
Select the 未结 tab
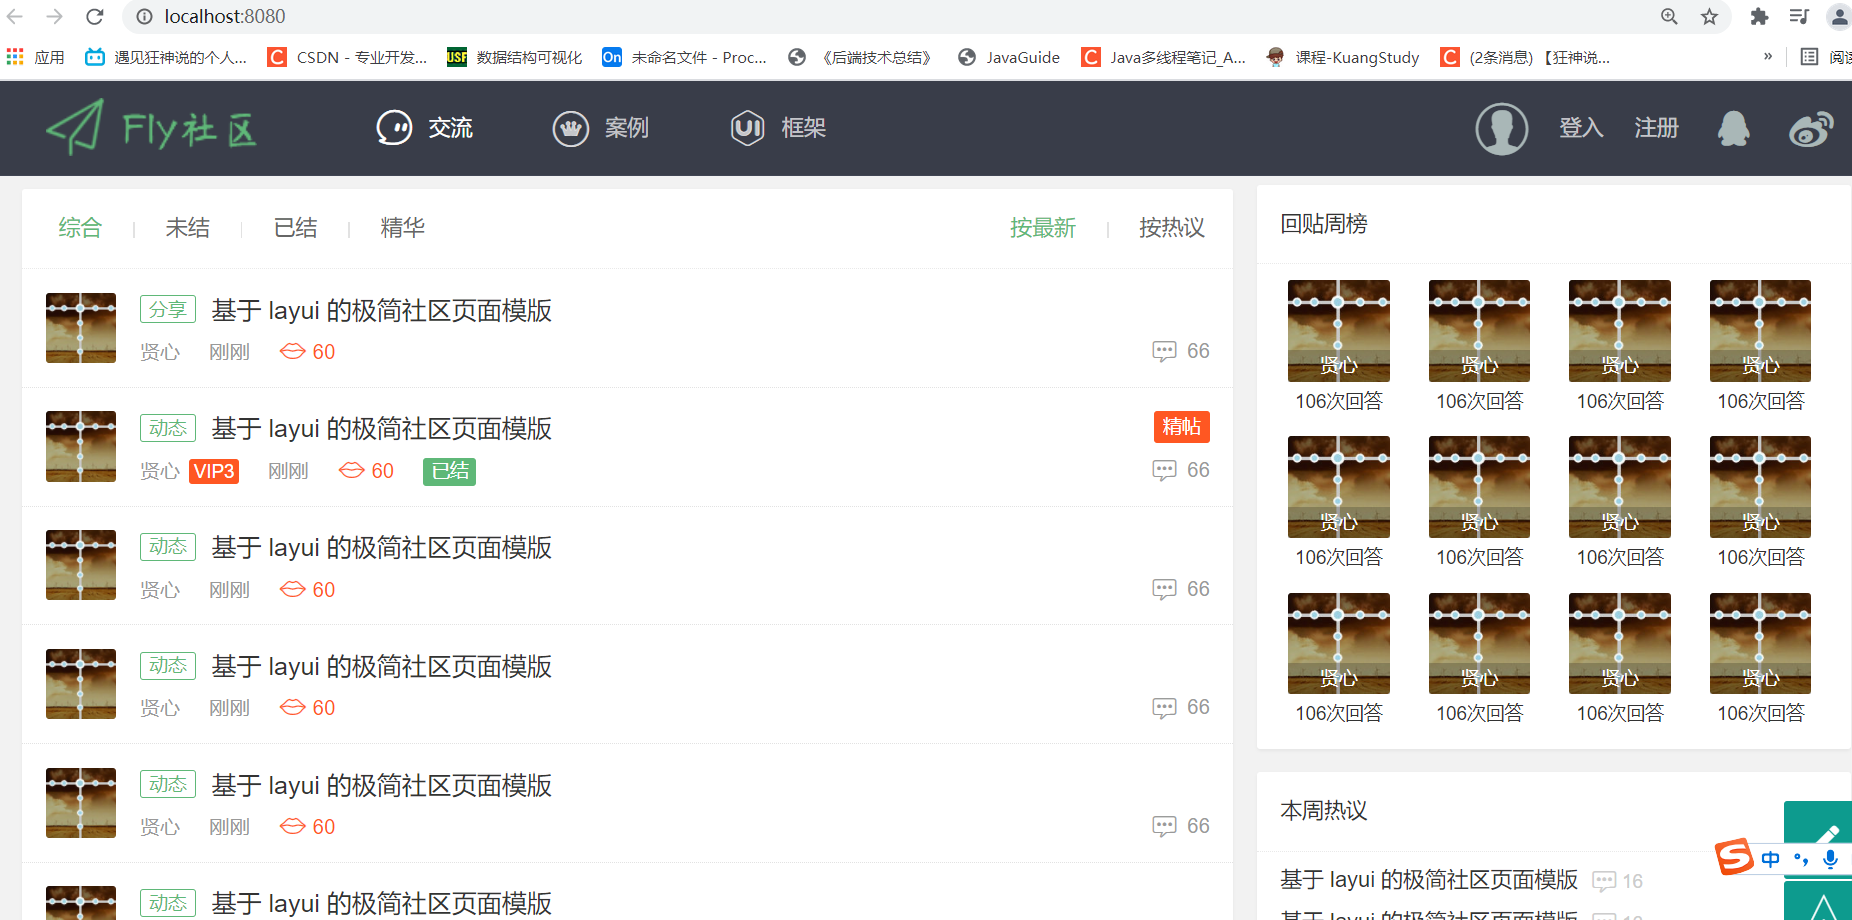pos(188,228)
